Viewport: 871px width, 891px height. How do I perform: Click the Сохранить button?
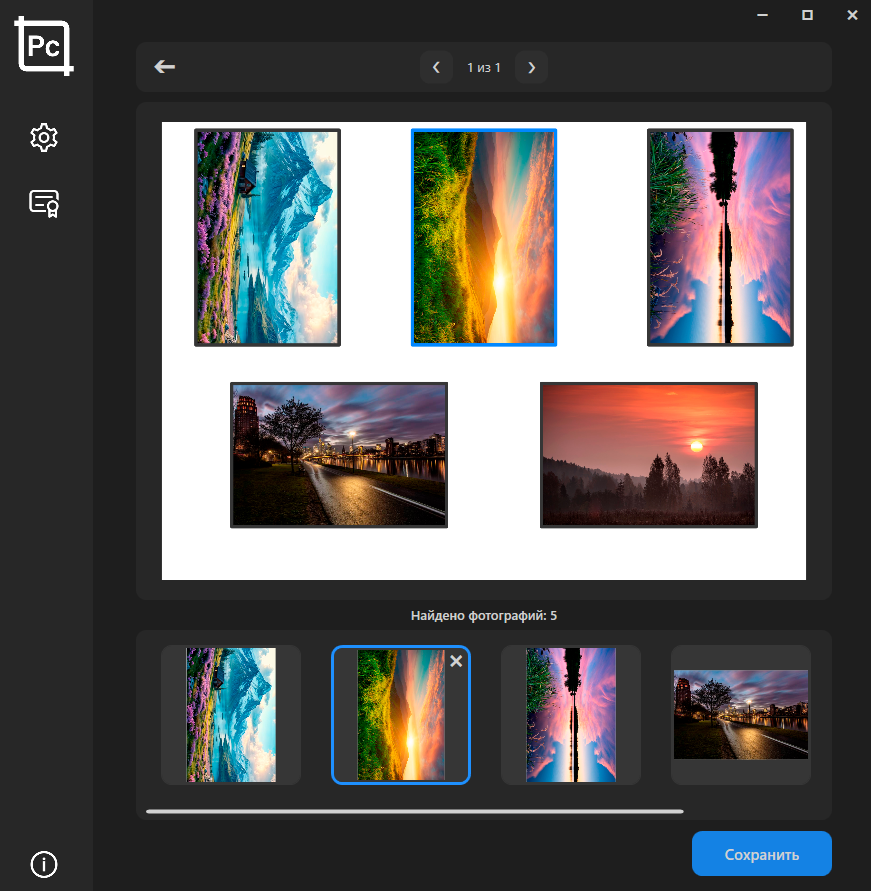click(761, 854)
